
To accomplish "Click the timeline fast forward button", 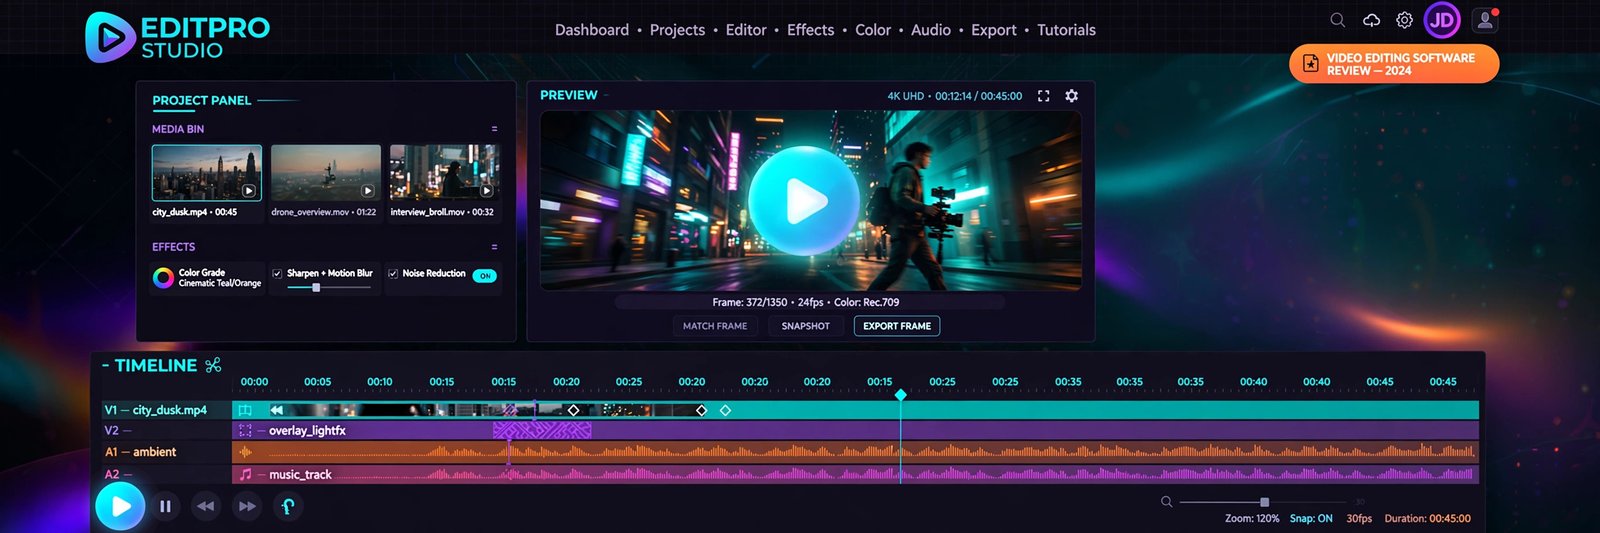I will coord(246,506).
